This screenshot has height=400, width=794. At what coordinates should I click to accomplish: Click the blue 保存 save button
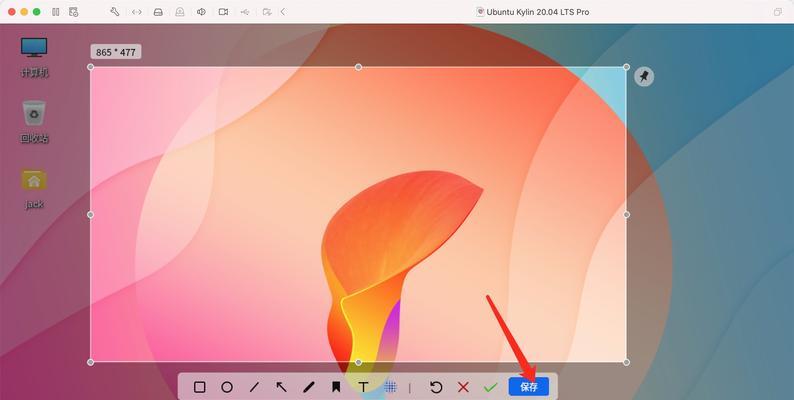pyautogui.click(x=529, y=387)
